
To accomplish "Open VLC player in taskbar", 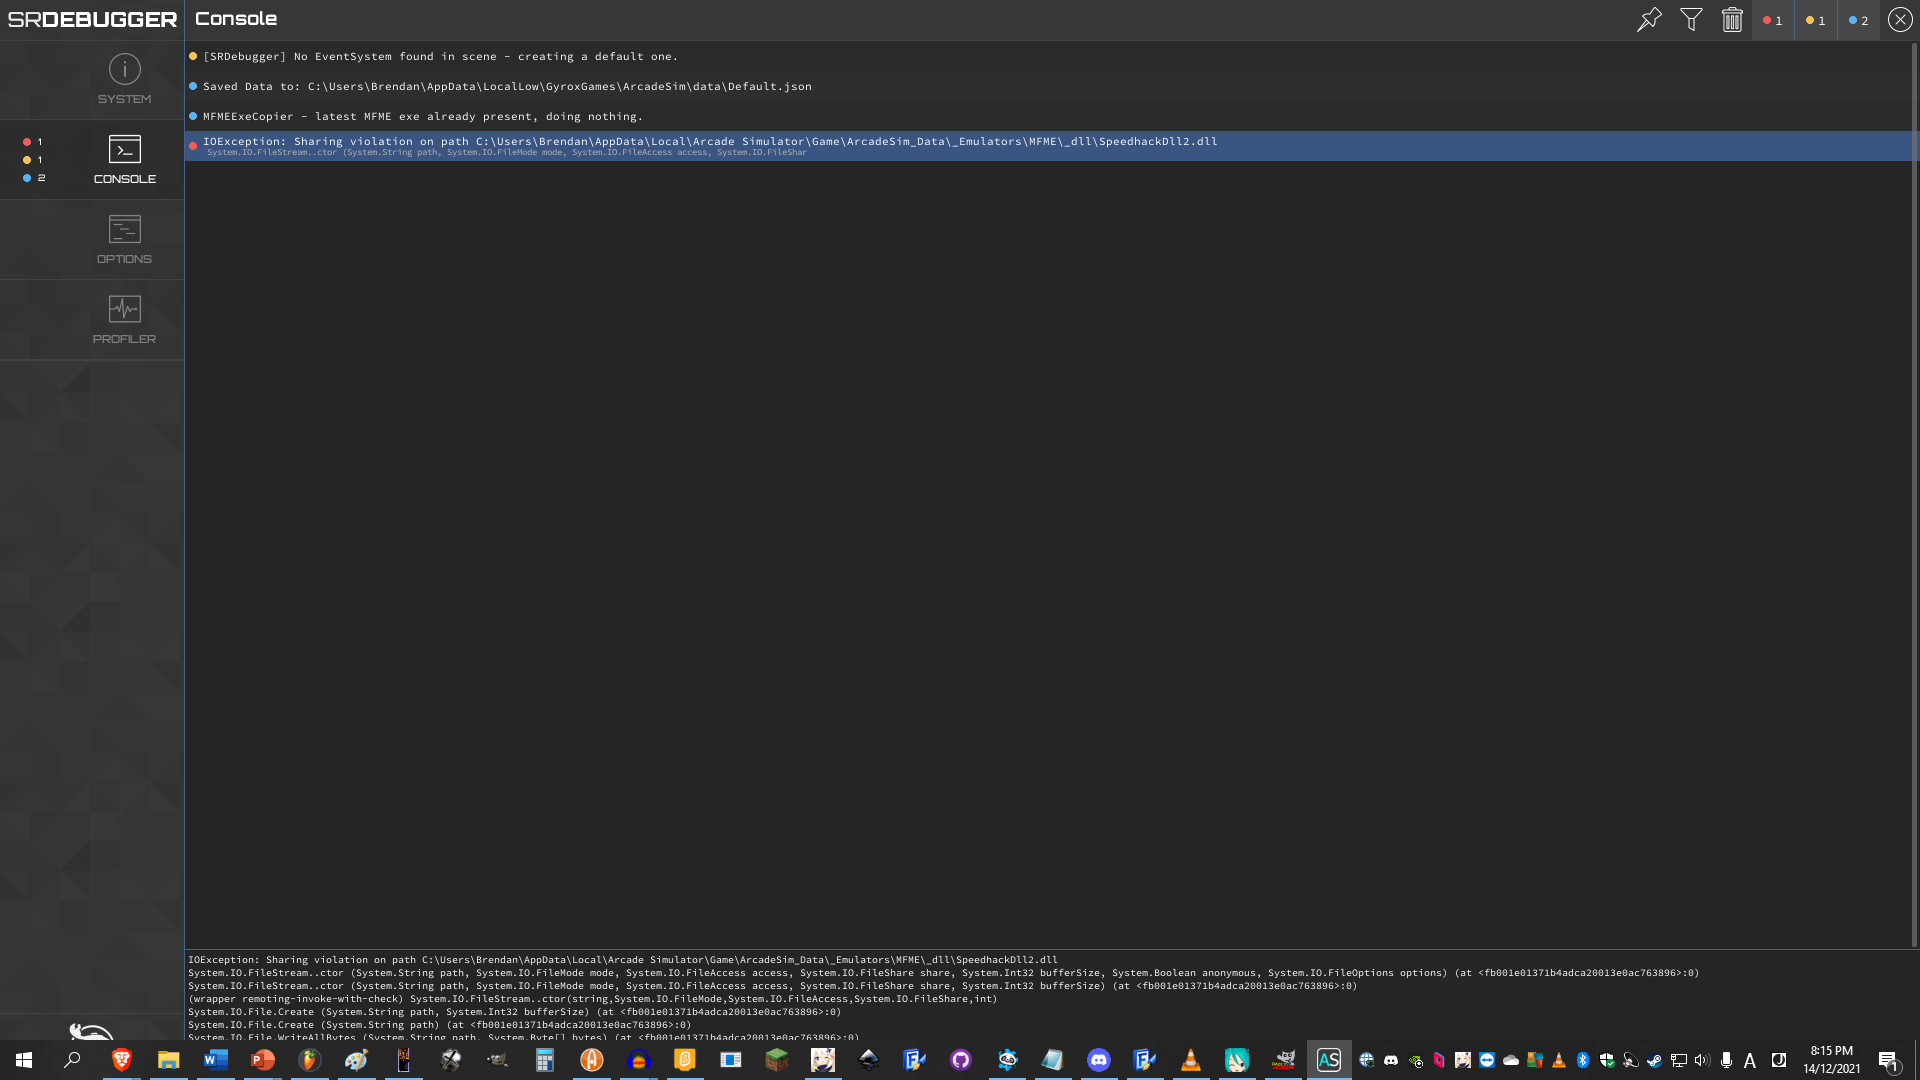I will coord(1191,1060).
